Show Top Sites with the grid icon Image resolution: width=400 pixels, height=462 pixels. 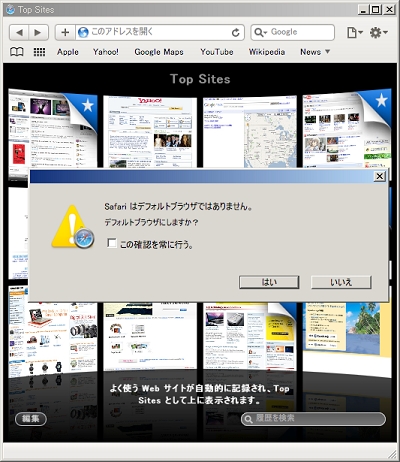pos(39,52)
